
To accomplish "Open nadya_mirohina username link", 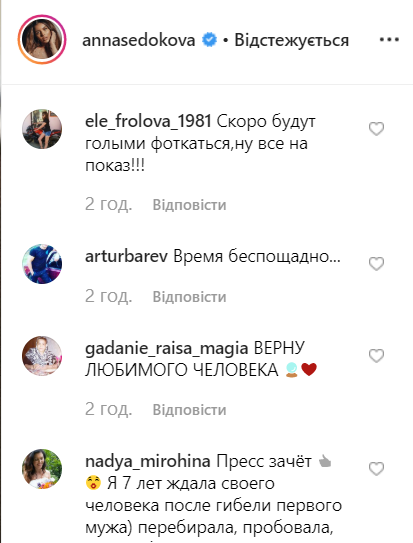I will 148,462.
